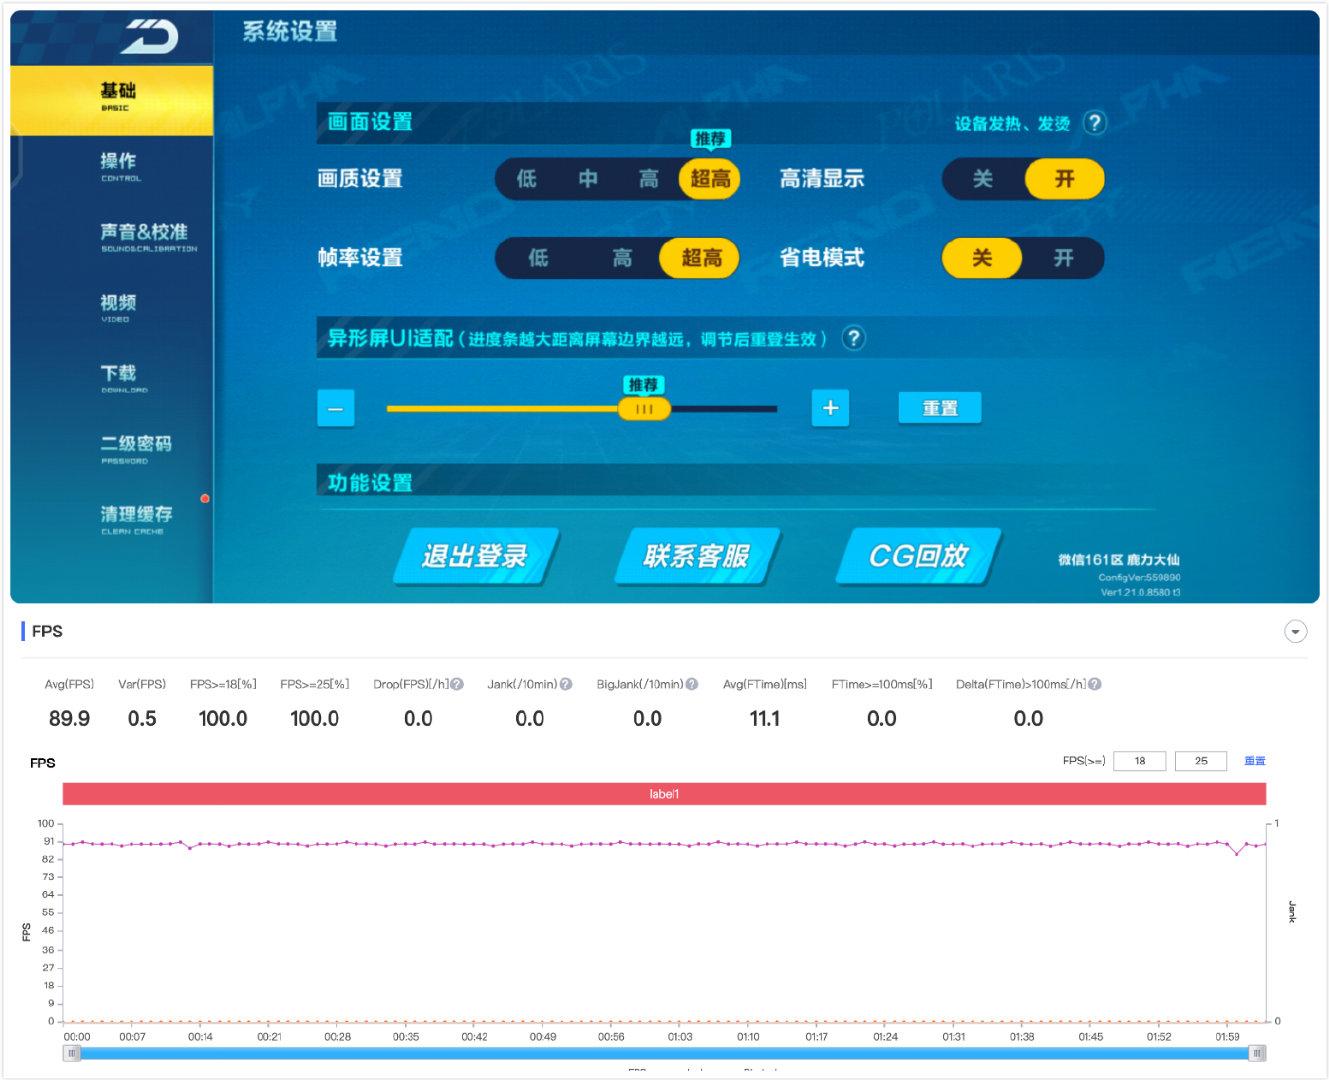Viewport: 1329px width, 1080px height.
Task: Click the help icon beside 设备发热、发烫
Action: [1095, 123]
